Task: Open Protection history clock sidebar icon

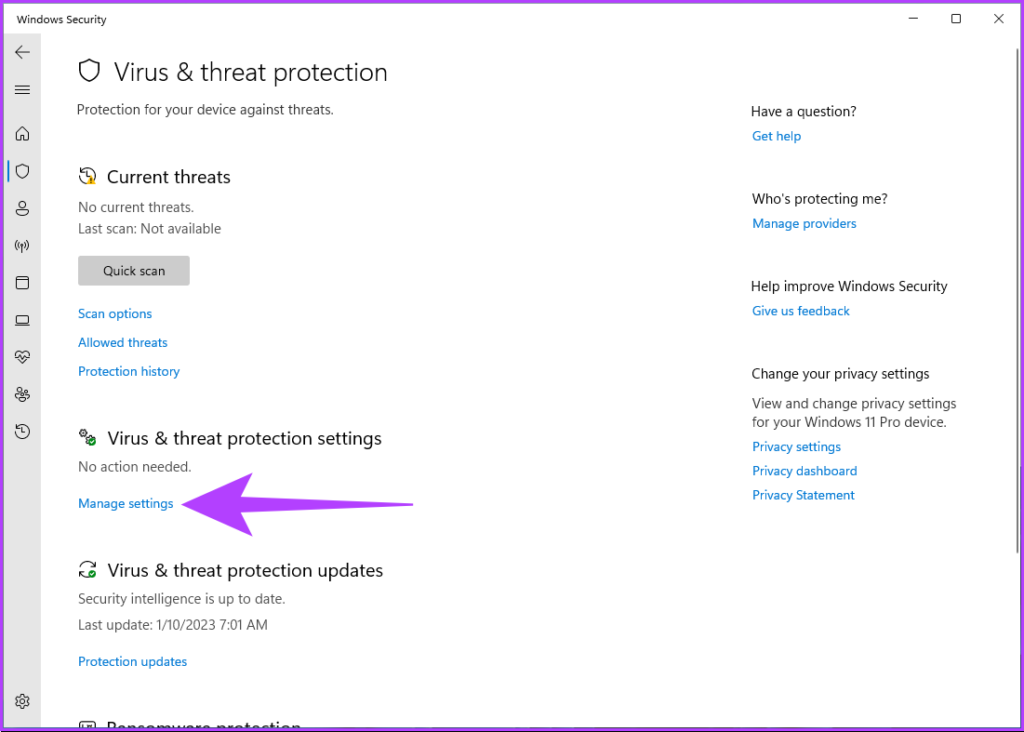Action: [22, 432]
